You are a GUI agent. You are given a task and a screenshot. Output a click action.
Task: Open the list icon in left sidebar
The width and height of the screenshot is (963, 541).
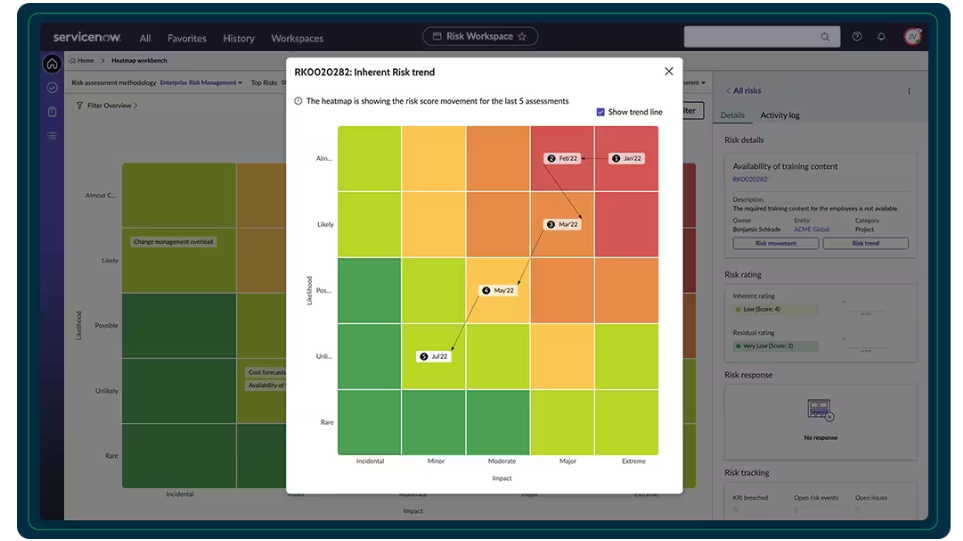[x=52, y=135]
